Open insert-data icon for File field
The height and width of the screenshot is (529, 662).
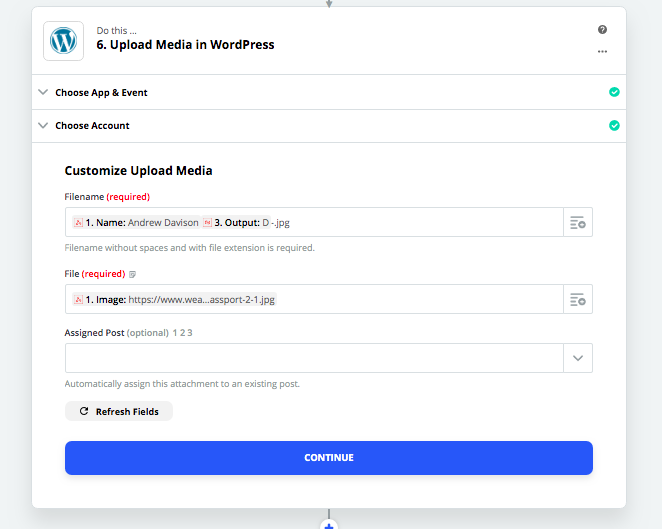pyautogui.click(x=578, y=299)
